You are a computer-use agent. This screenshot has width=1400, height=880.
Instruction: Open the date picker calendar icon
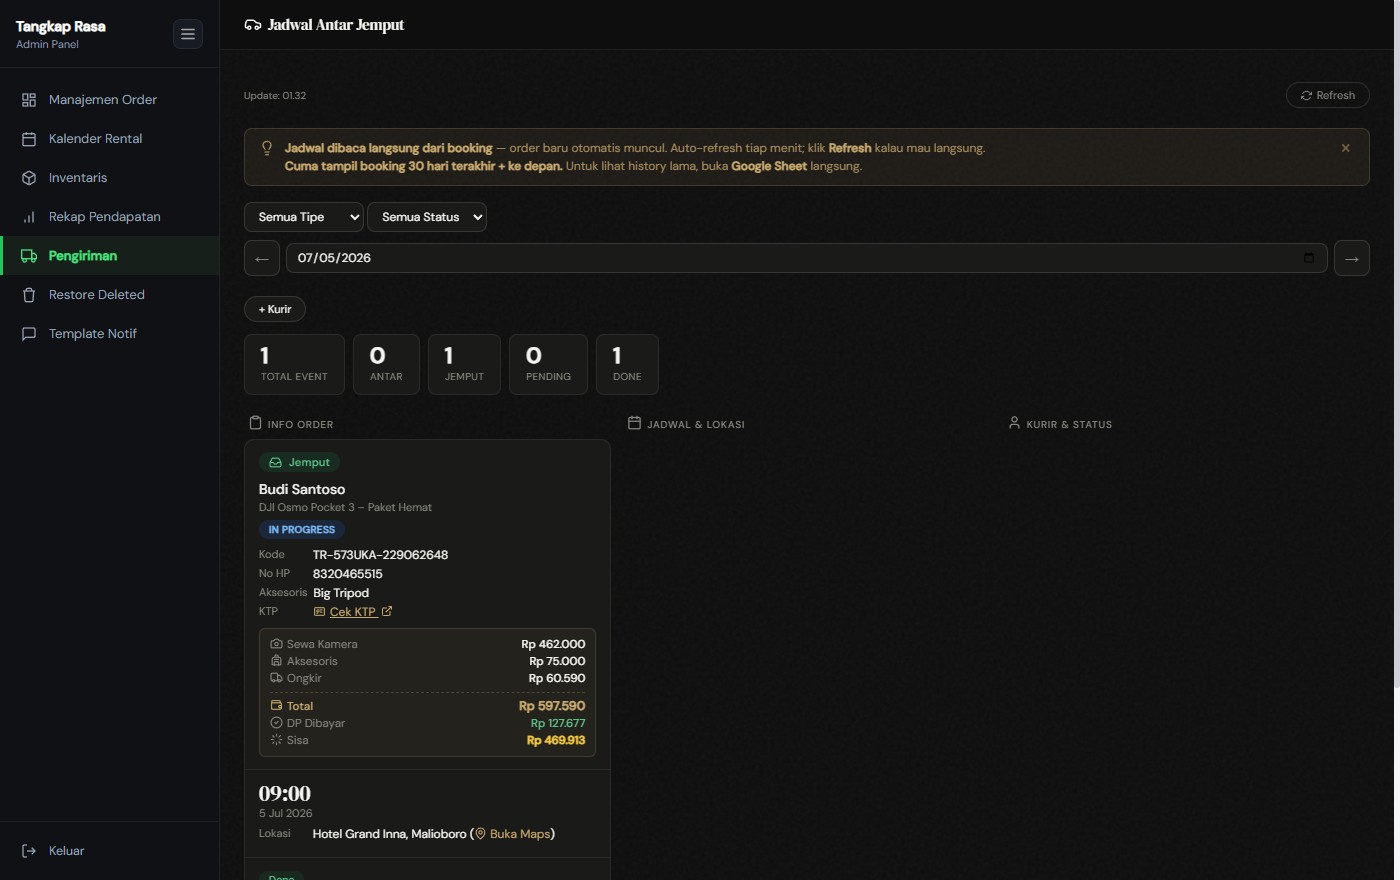pyautogui.click(x=1308, y=258)
